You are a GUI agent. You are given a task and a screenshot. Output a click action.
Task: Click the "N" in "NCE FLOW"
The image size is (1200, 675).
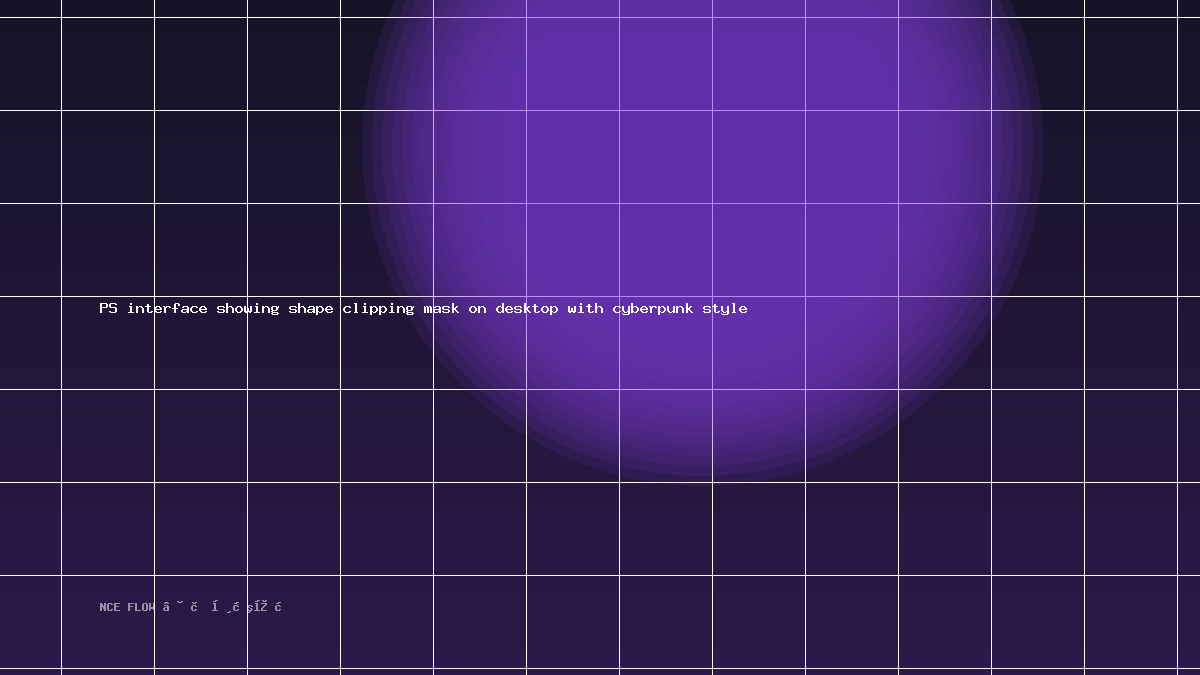click(x=103, y=607)
